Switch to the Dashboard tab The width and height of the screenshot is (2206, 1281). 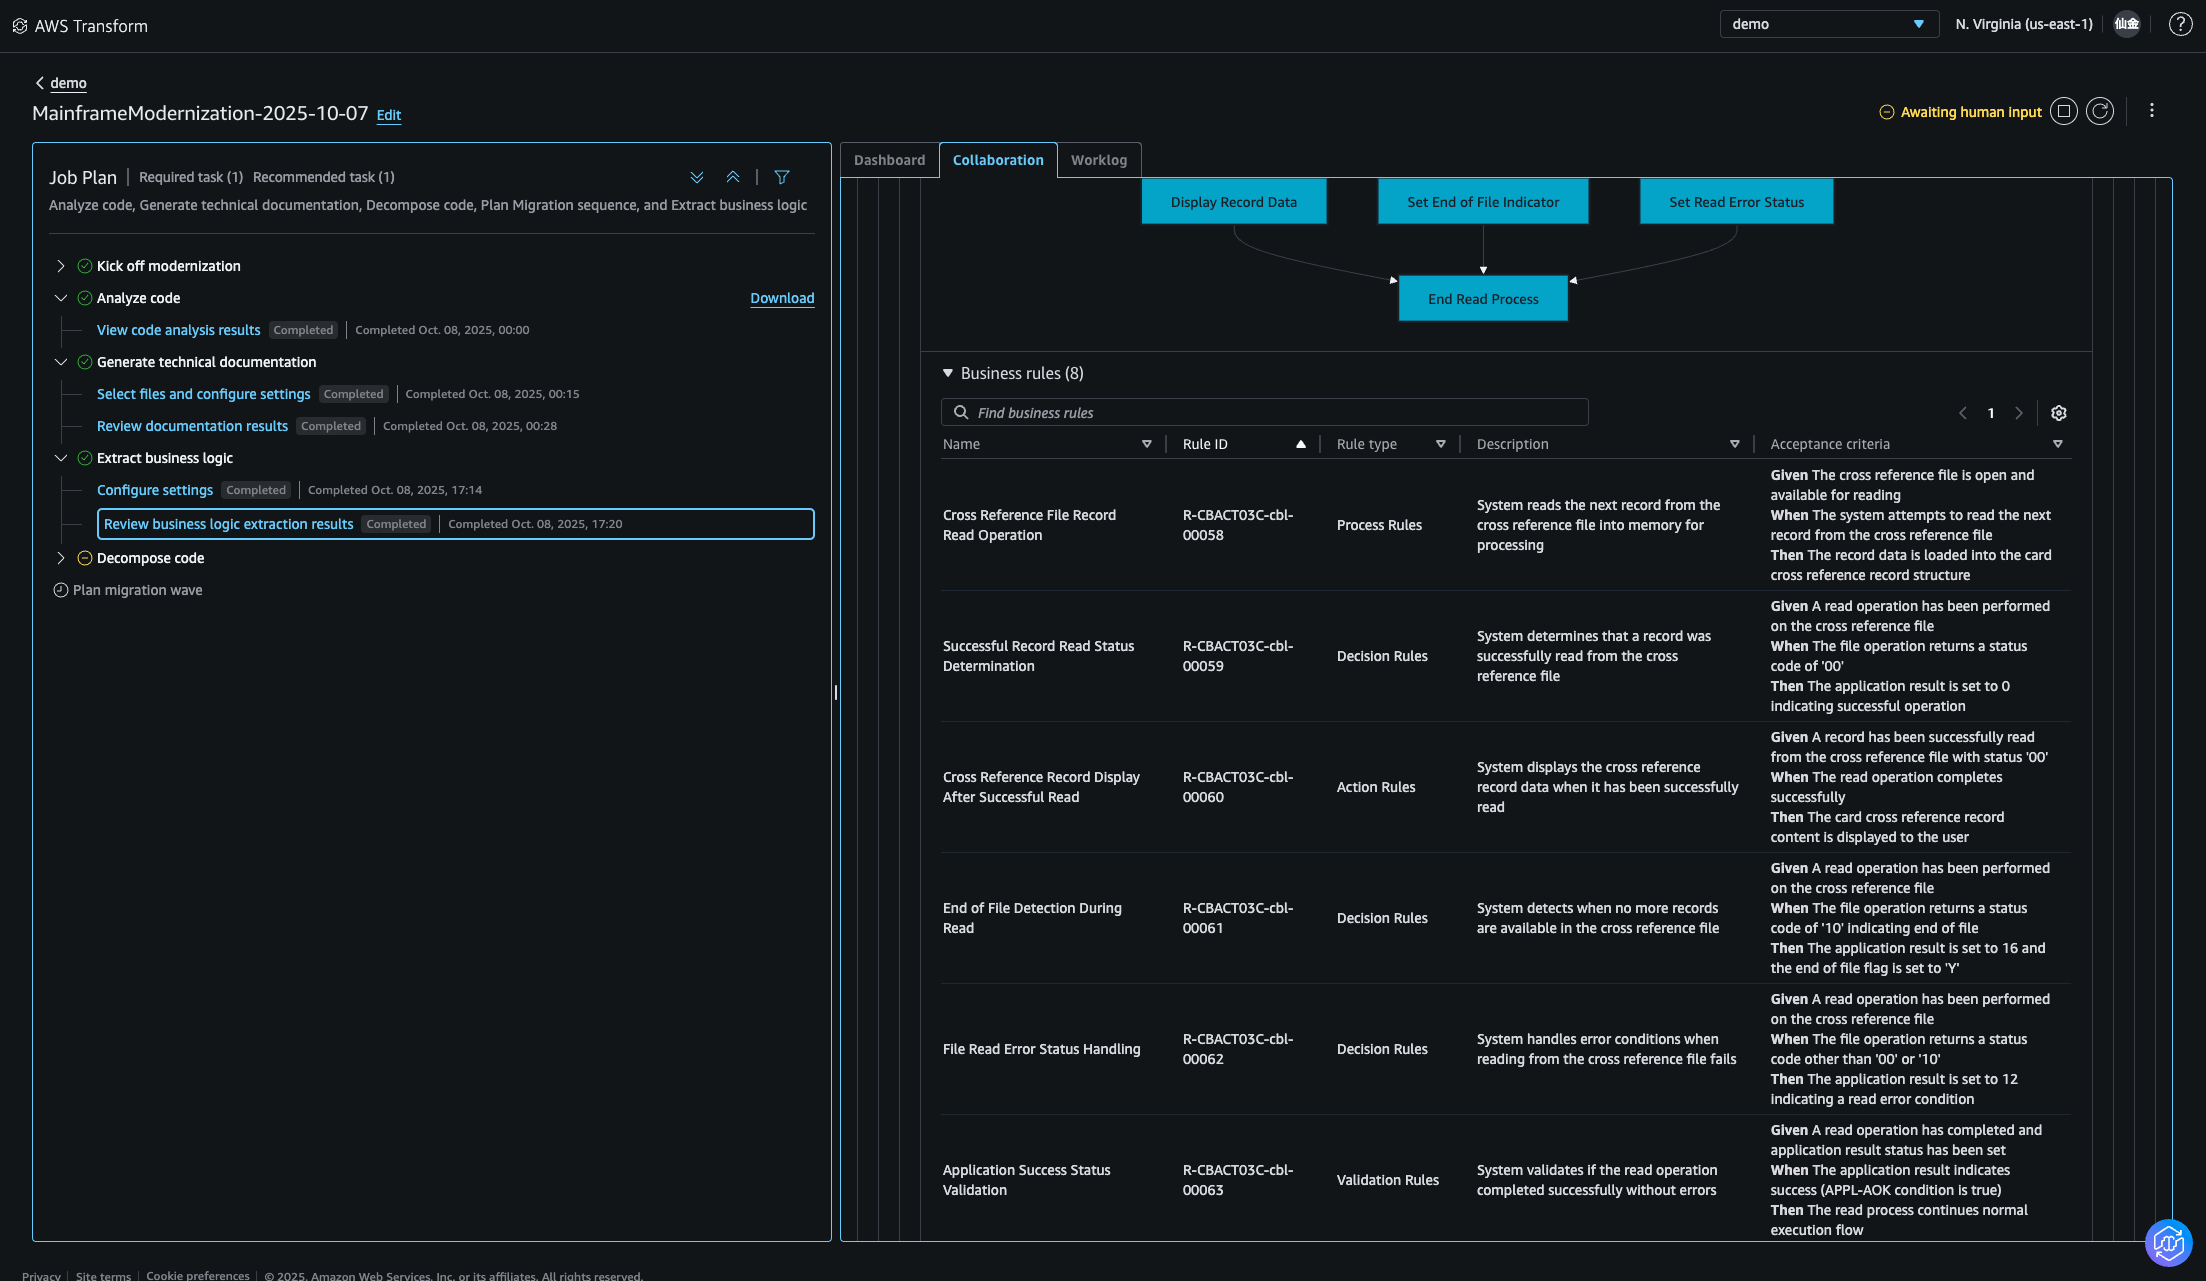[889, 160]
